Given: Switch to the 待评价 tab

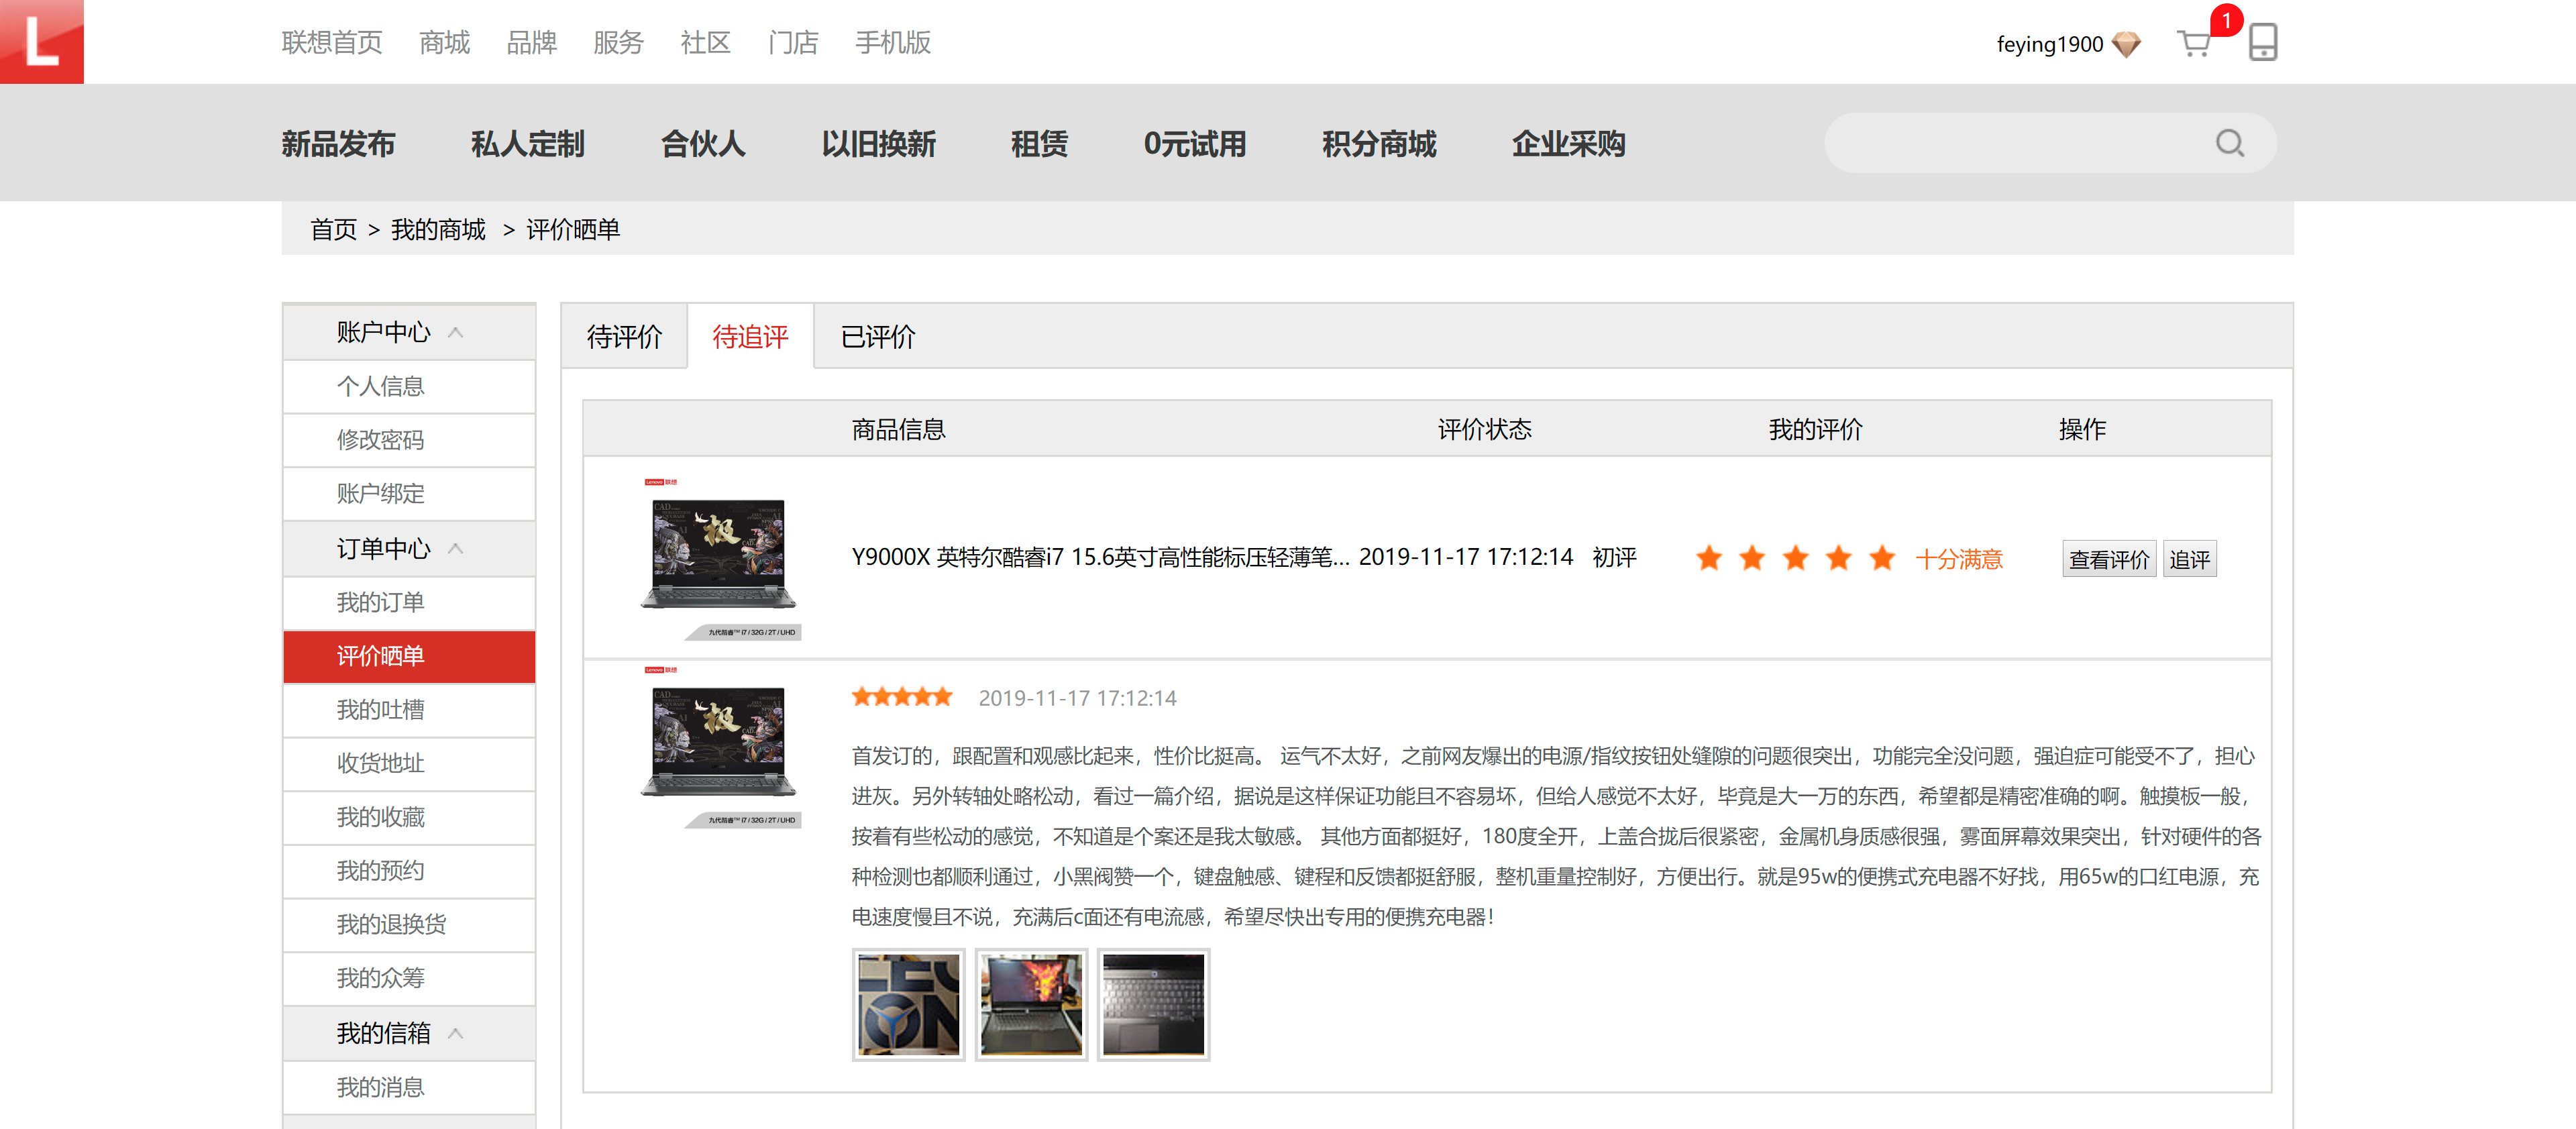Looking at the screenshot, I should (624, 337).
